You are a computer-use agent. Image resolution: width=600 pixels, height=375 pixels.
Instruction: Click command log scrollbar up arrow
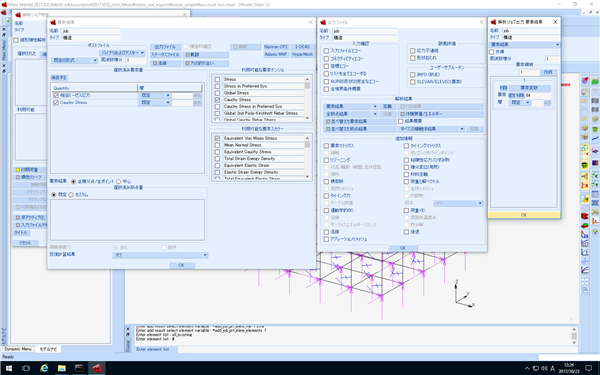[x=574, y=329]
